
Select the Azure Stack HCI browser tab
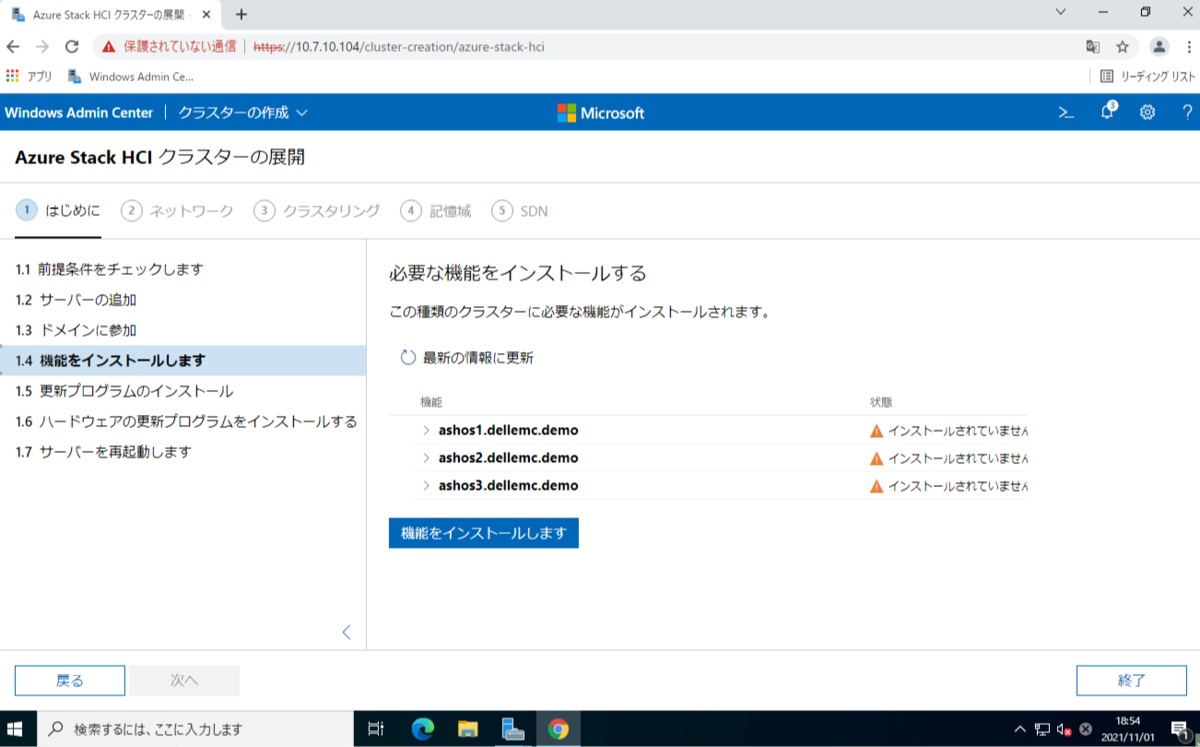pyautogui.click(x=111, y=15)
